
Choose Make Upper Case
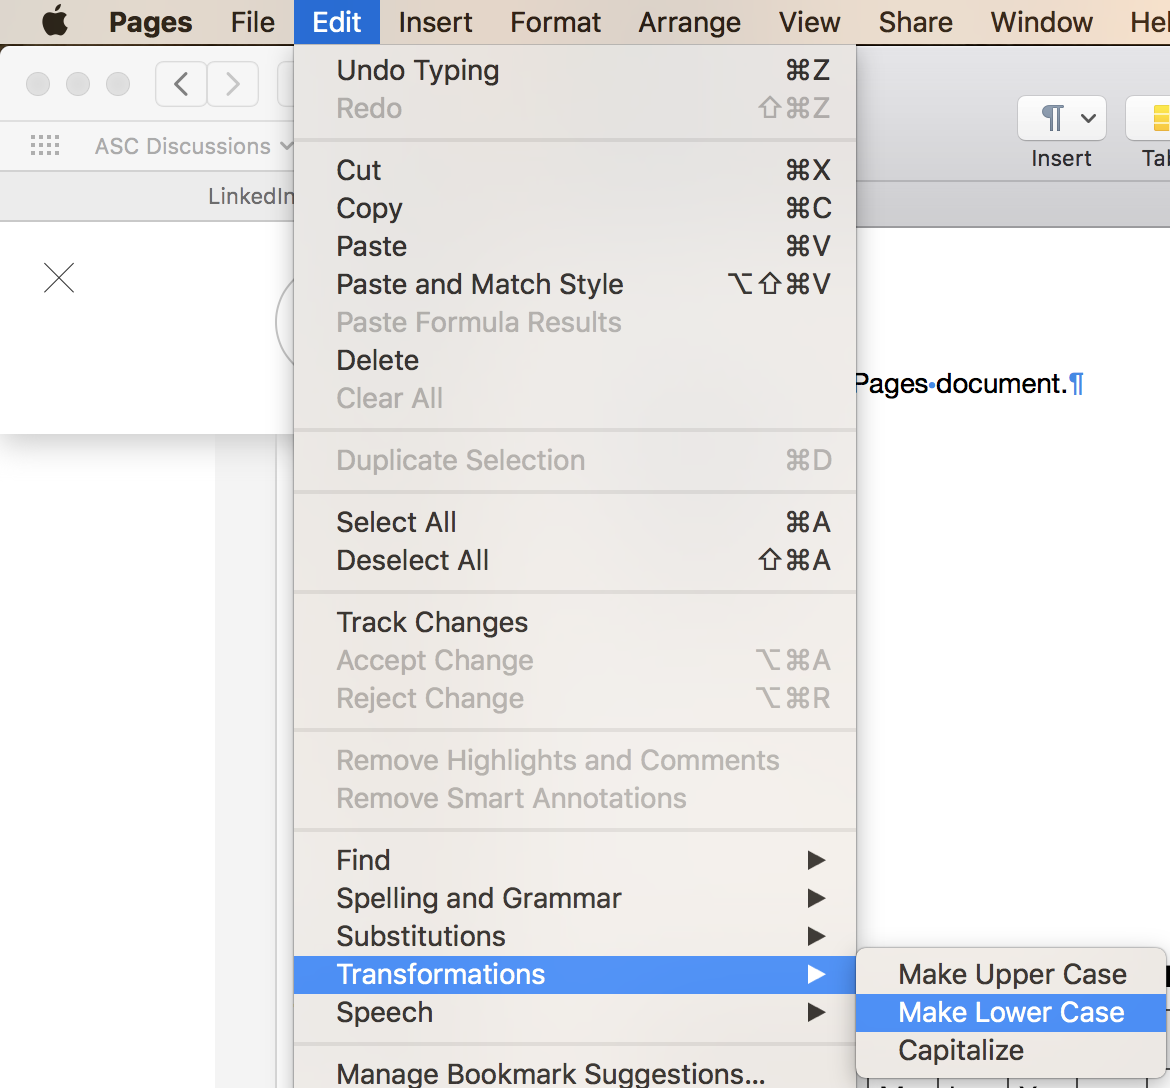(x=1012, y=974)
